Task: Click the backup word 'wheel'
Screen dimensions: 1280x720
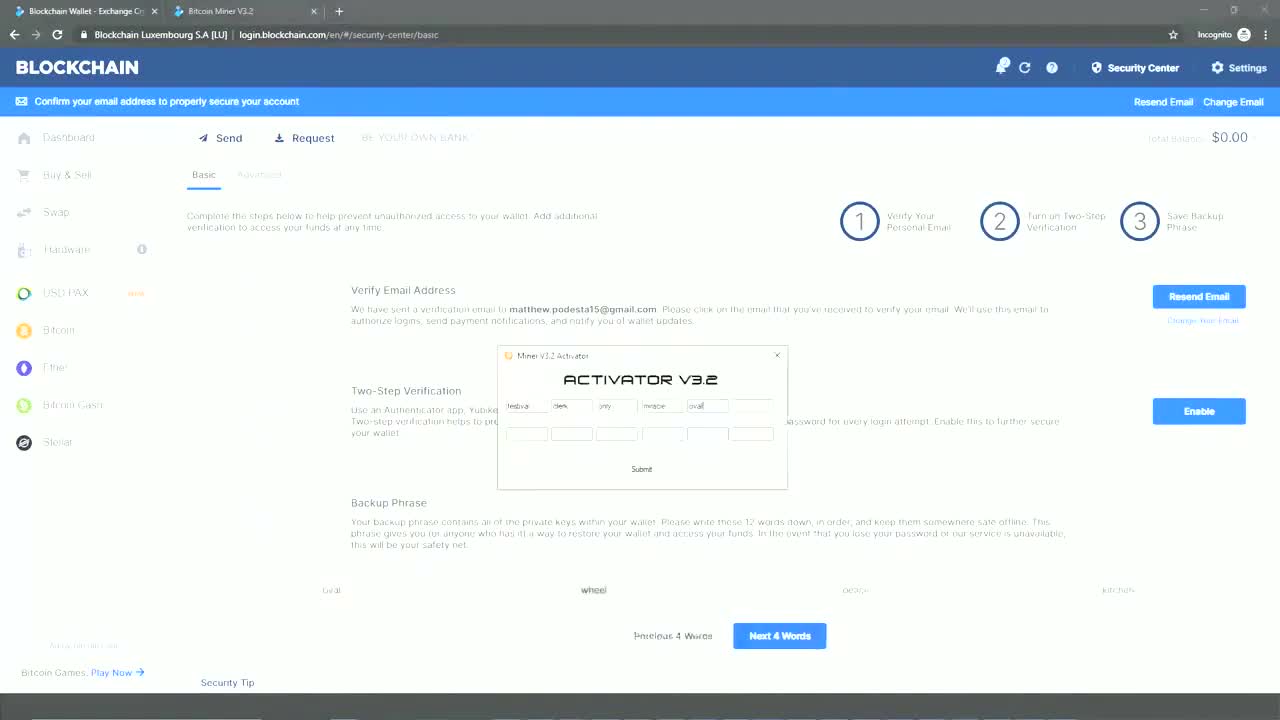Action: click(594, 590)
